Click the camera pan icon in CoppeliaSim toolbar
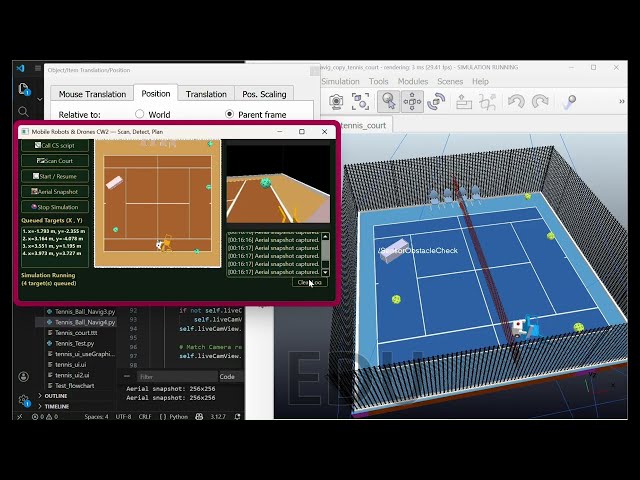Screen dimensions: 640x480 tap(336, 101)
